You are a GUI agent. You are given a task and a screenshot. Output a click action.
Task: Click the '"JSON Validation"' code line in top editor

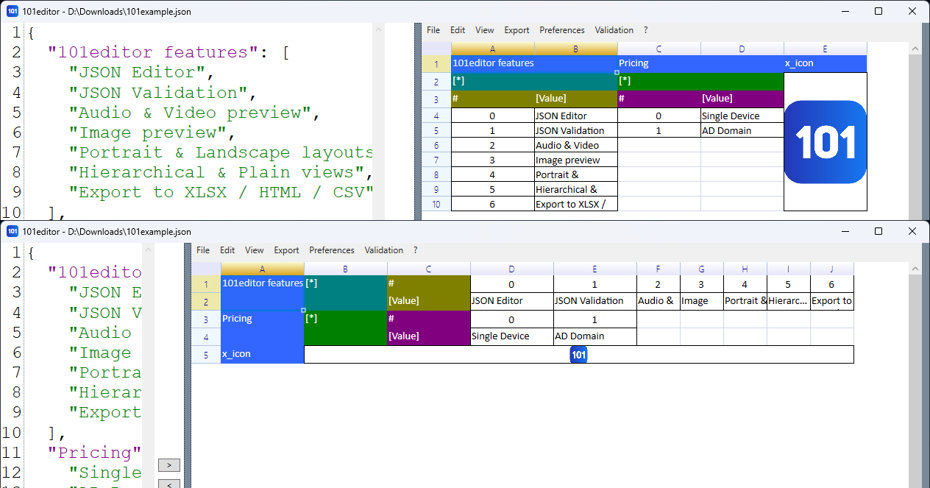(162, 93)
